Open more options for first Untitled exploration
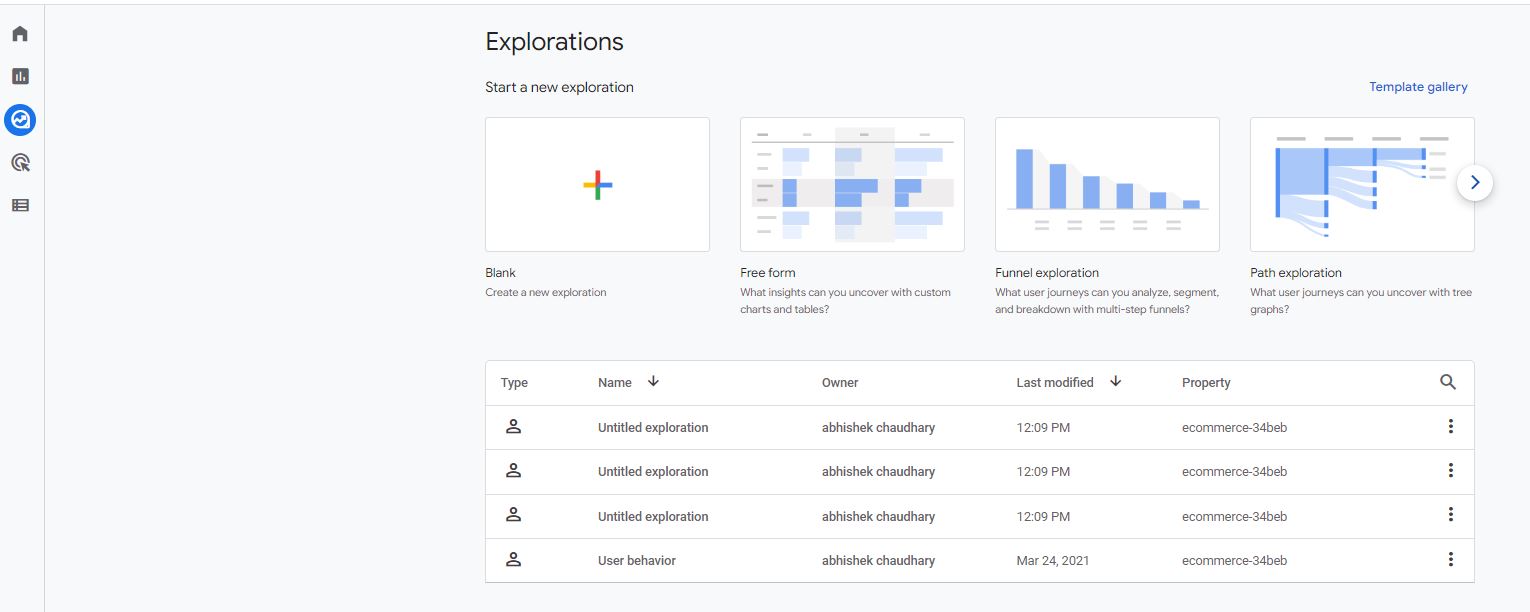This screenshot has width=1530, height=612. pos(1450,427)
